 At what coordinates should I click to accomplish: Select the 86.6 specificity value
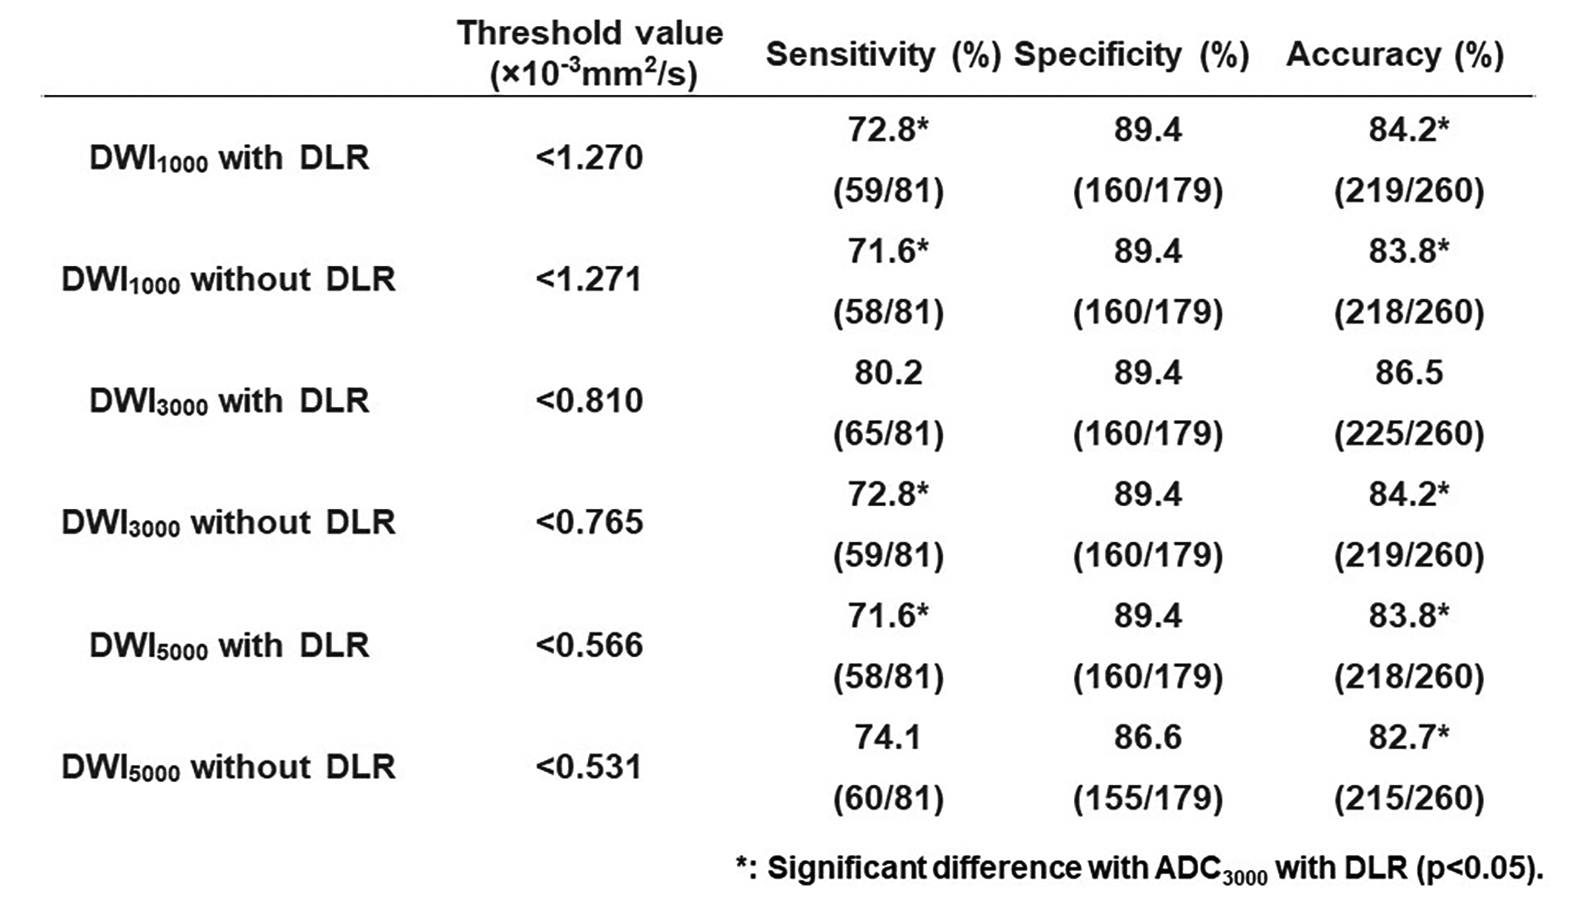1147,738
